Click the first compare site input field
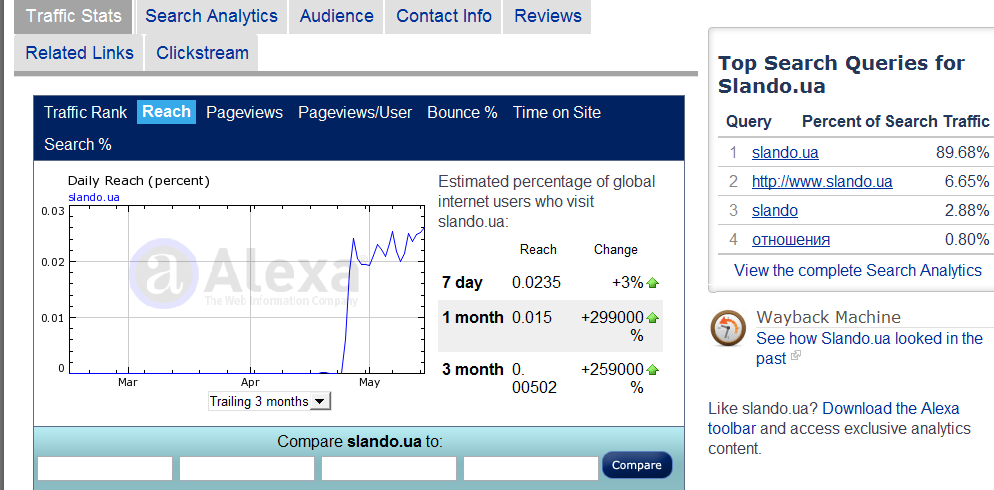Viewport: 994px width, 490px height. point(105,468)
